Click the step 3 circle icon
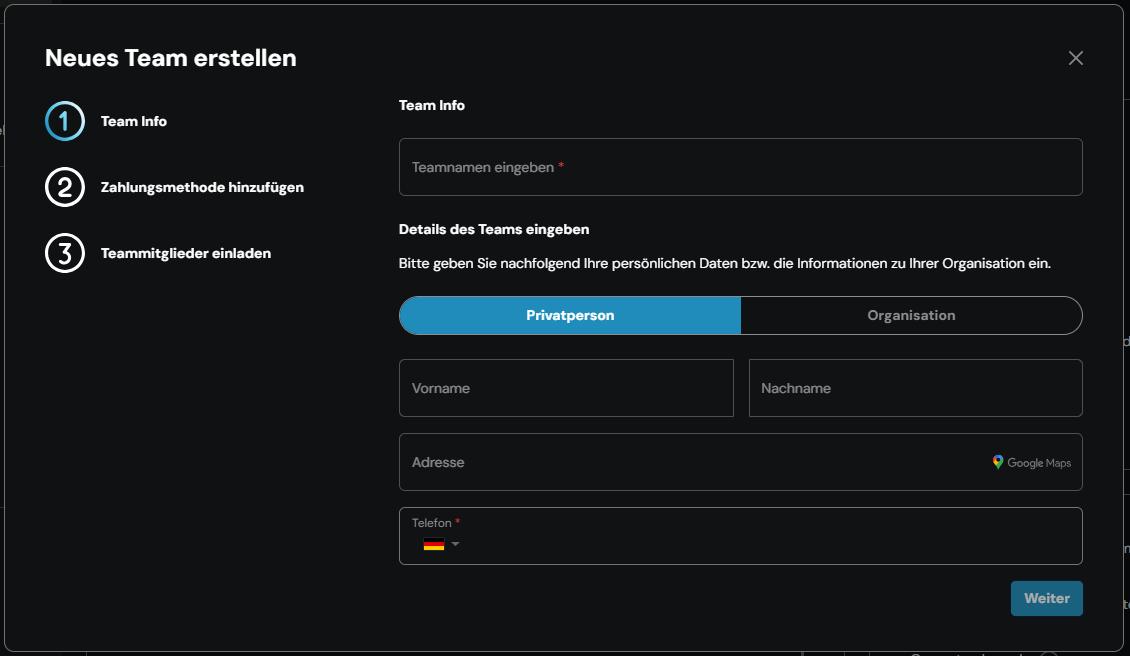 tap(65, 253)
